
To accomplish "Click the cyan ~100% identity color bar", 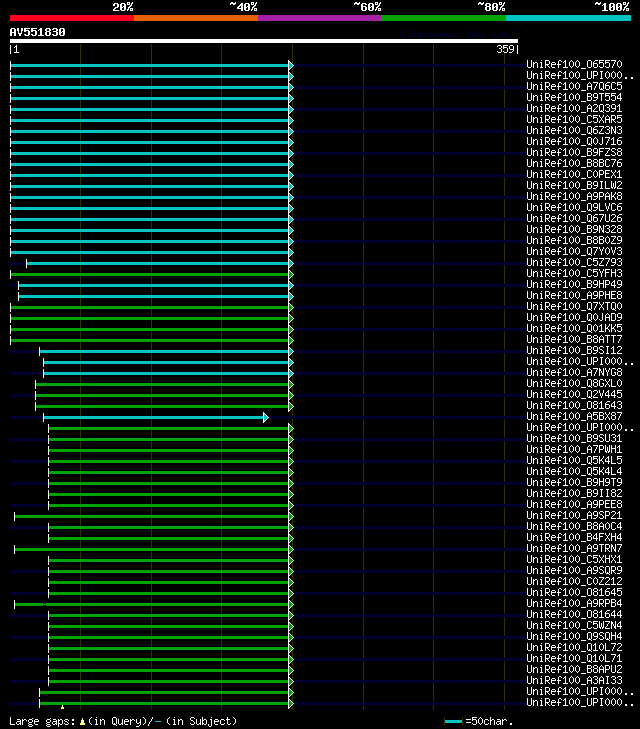I will pyautogui.click(x=568, y=18).
